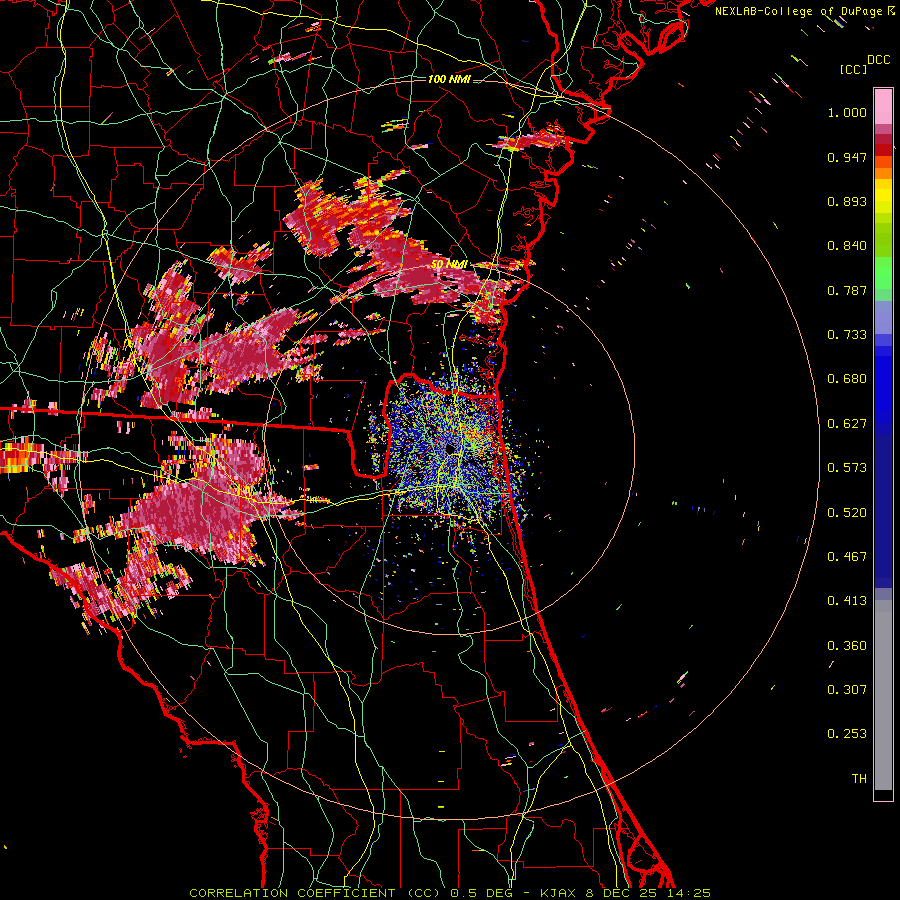The image size is (900, 900).
Task: Click the CORRELATION COEFFICIENT caption text
Action: (x=292, y=893)
